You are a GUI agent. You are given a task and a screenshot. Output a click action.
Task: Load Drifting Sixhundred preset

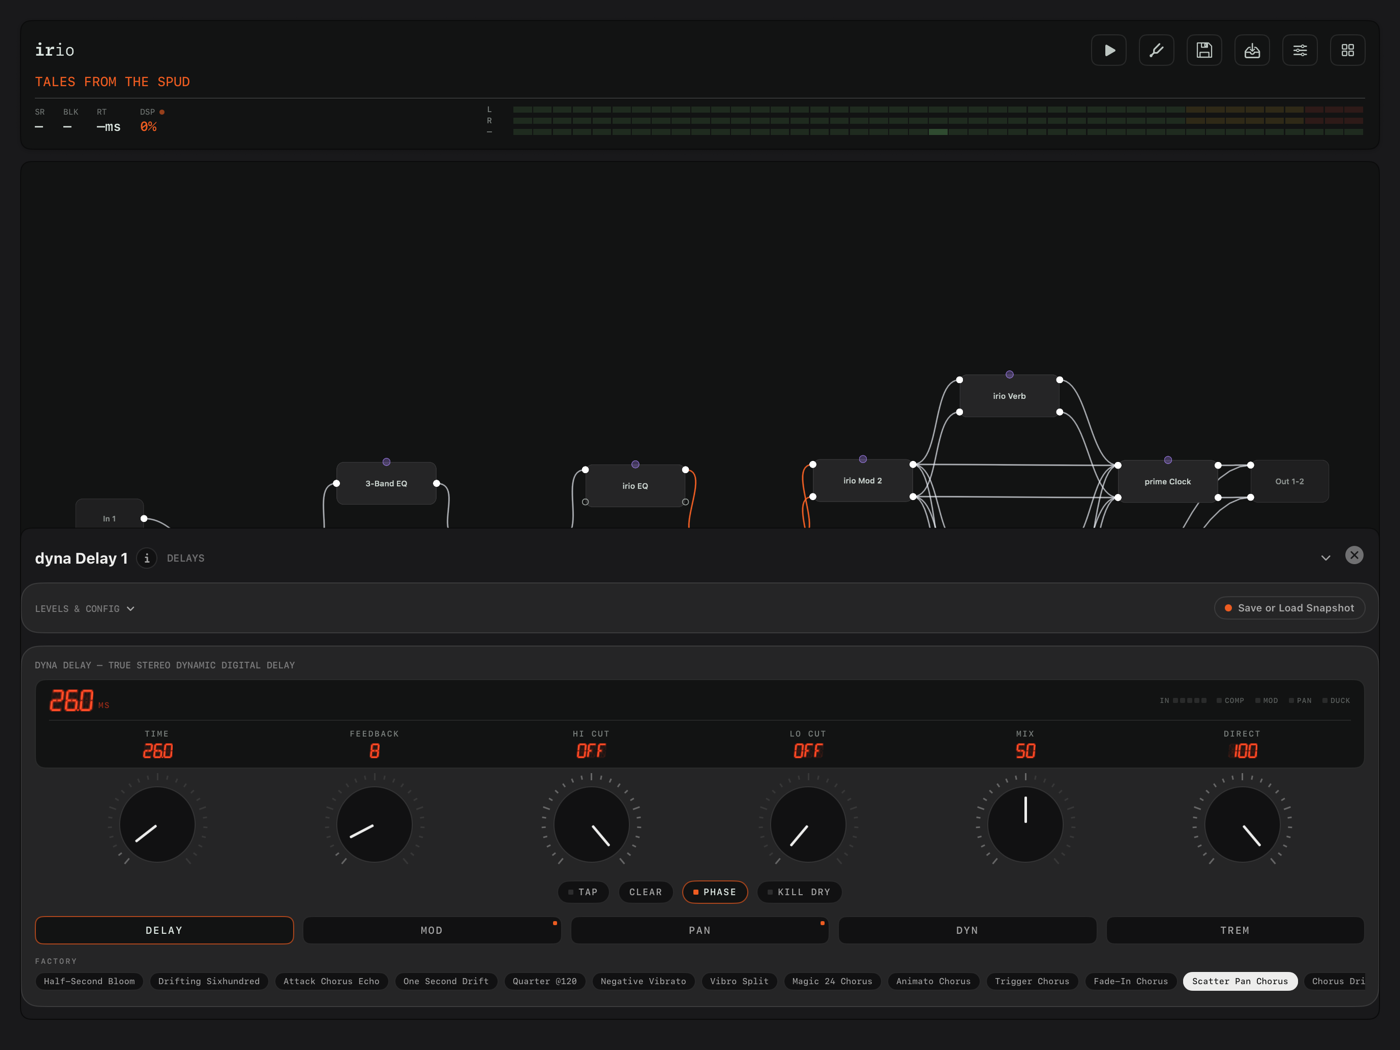pyautogui.click(x=209, y=981)
